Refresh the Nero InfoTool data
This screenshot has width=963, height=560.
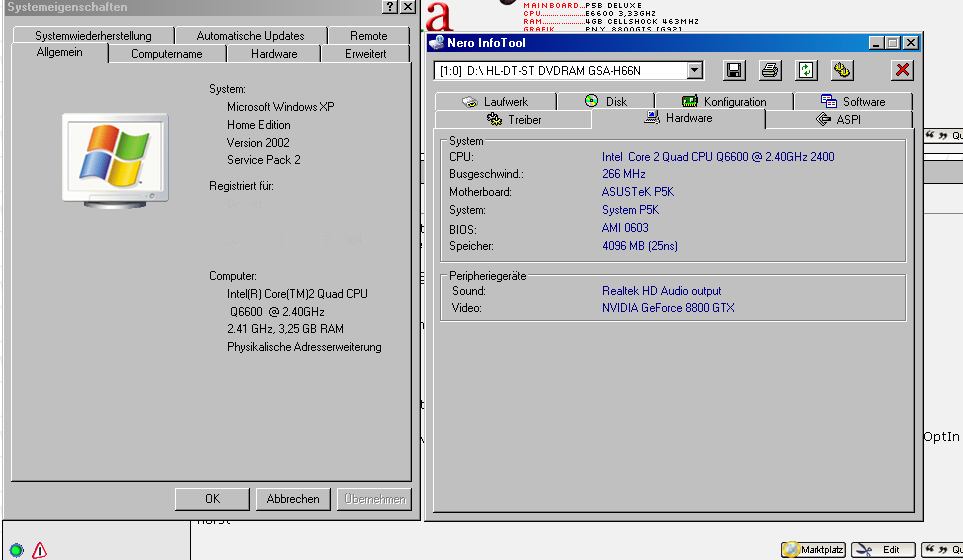pos(806,71)
